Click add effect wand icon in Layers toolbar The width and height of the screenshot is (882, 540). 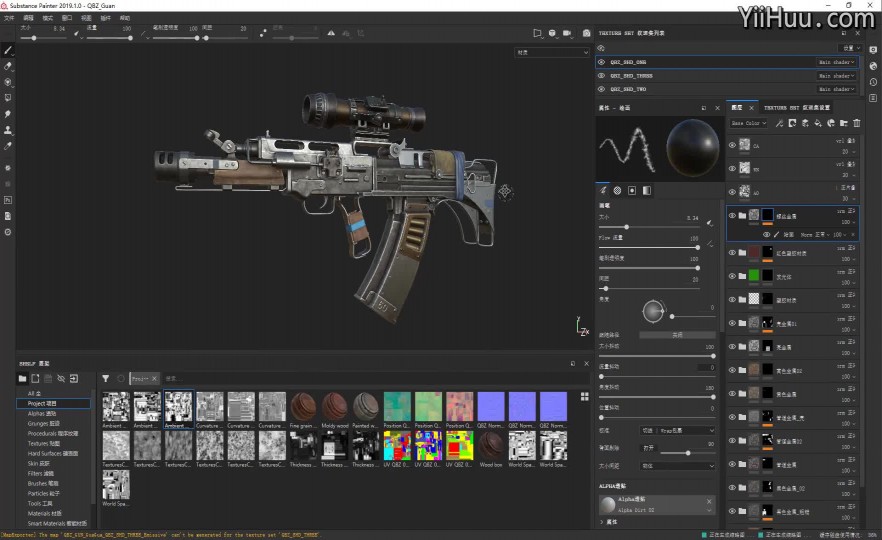(x=779, y=123)
